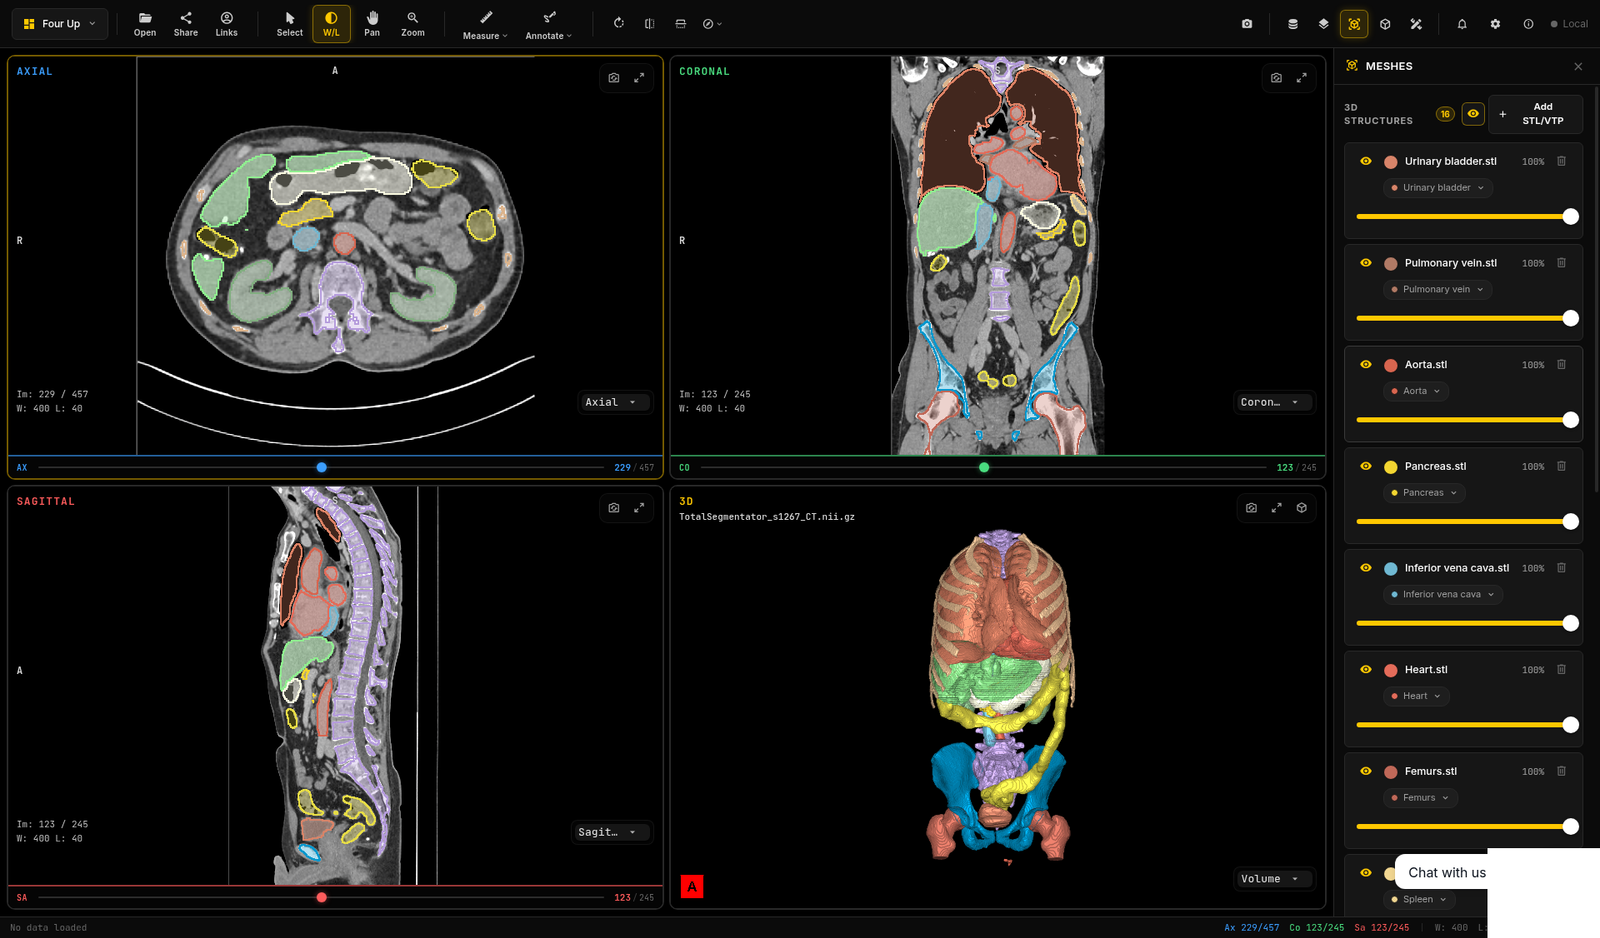Toggle visibility of Pancreas.stl
This screenshot has height=938, width=1600.
[x=1366, y=466]
